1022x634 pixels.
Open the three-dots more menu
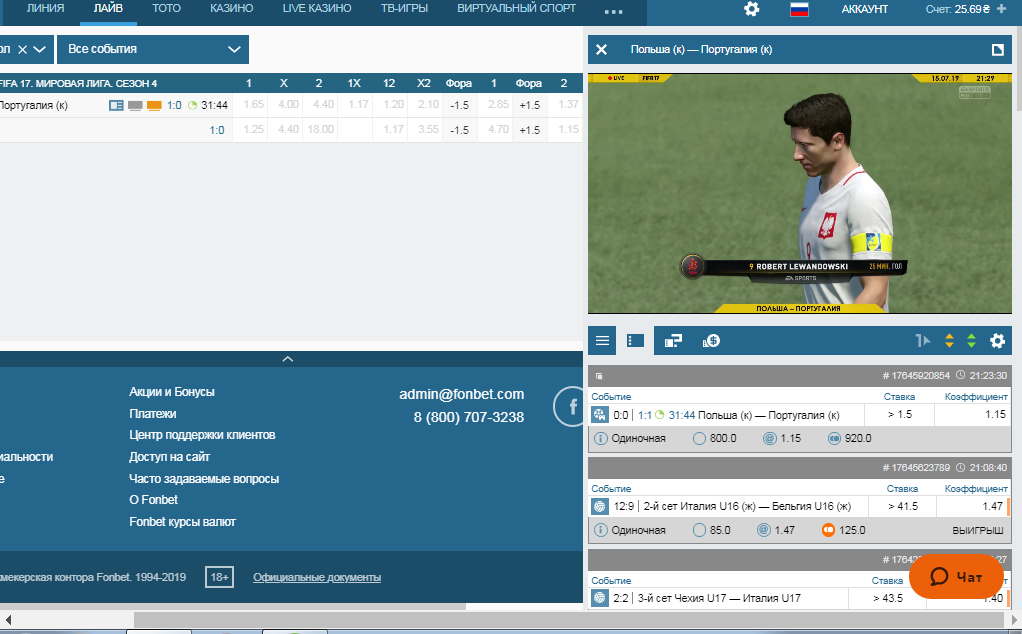pos(613,11)
